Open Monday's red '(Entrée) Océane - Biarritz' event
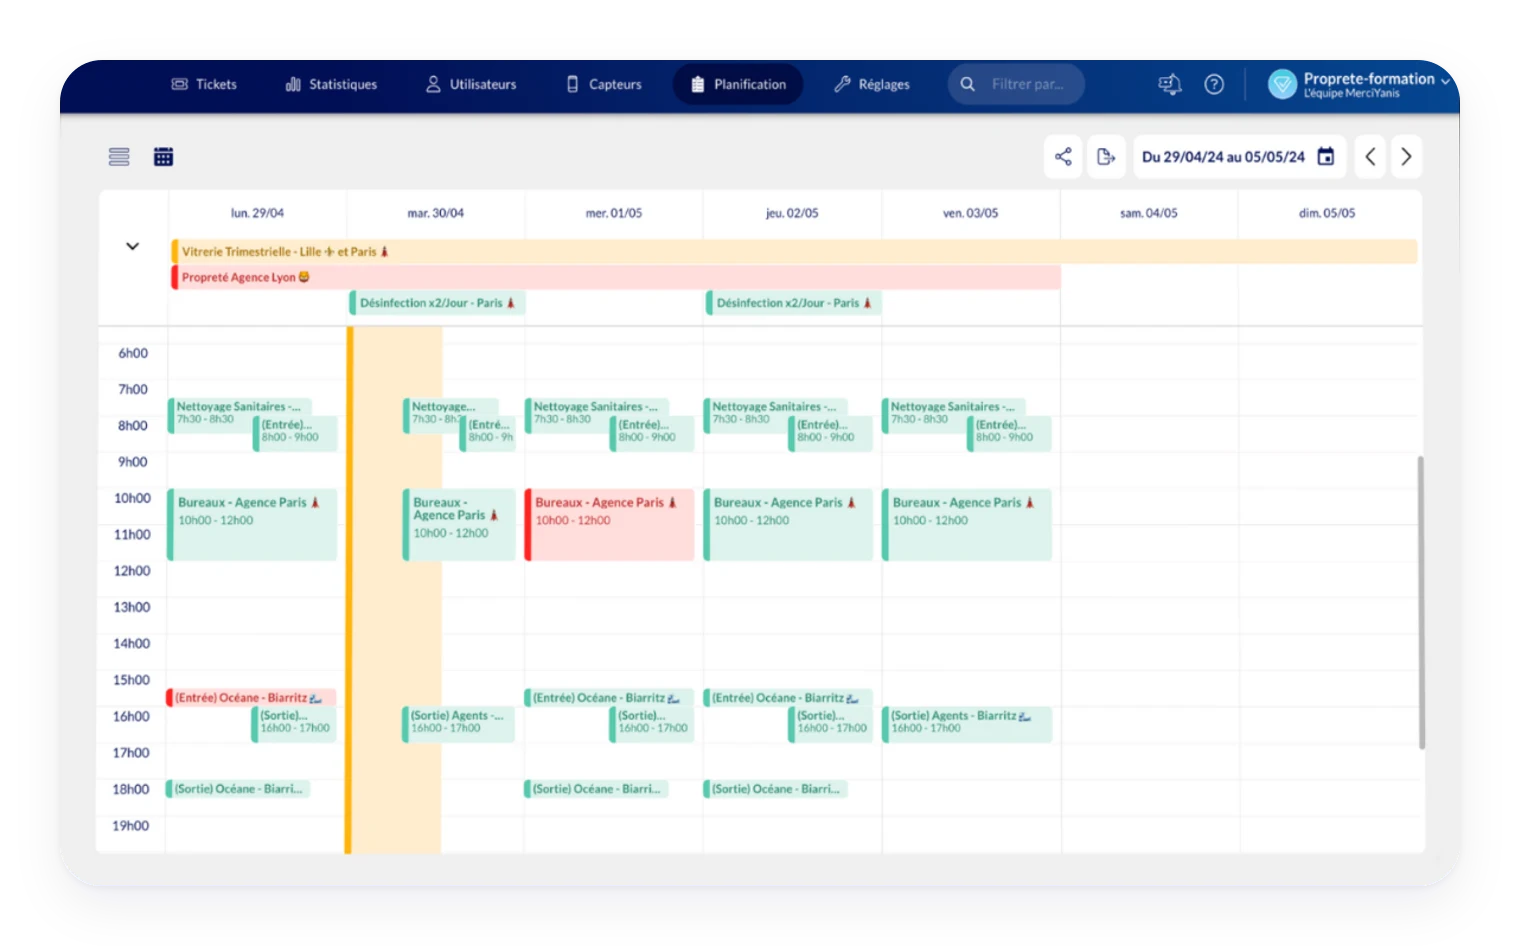The width and height of the screenshot is (1520, 946). 252,698
